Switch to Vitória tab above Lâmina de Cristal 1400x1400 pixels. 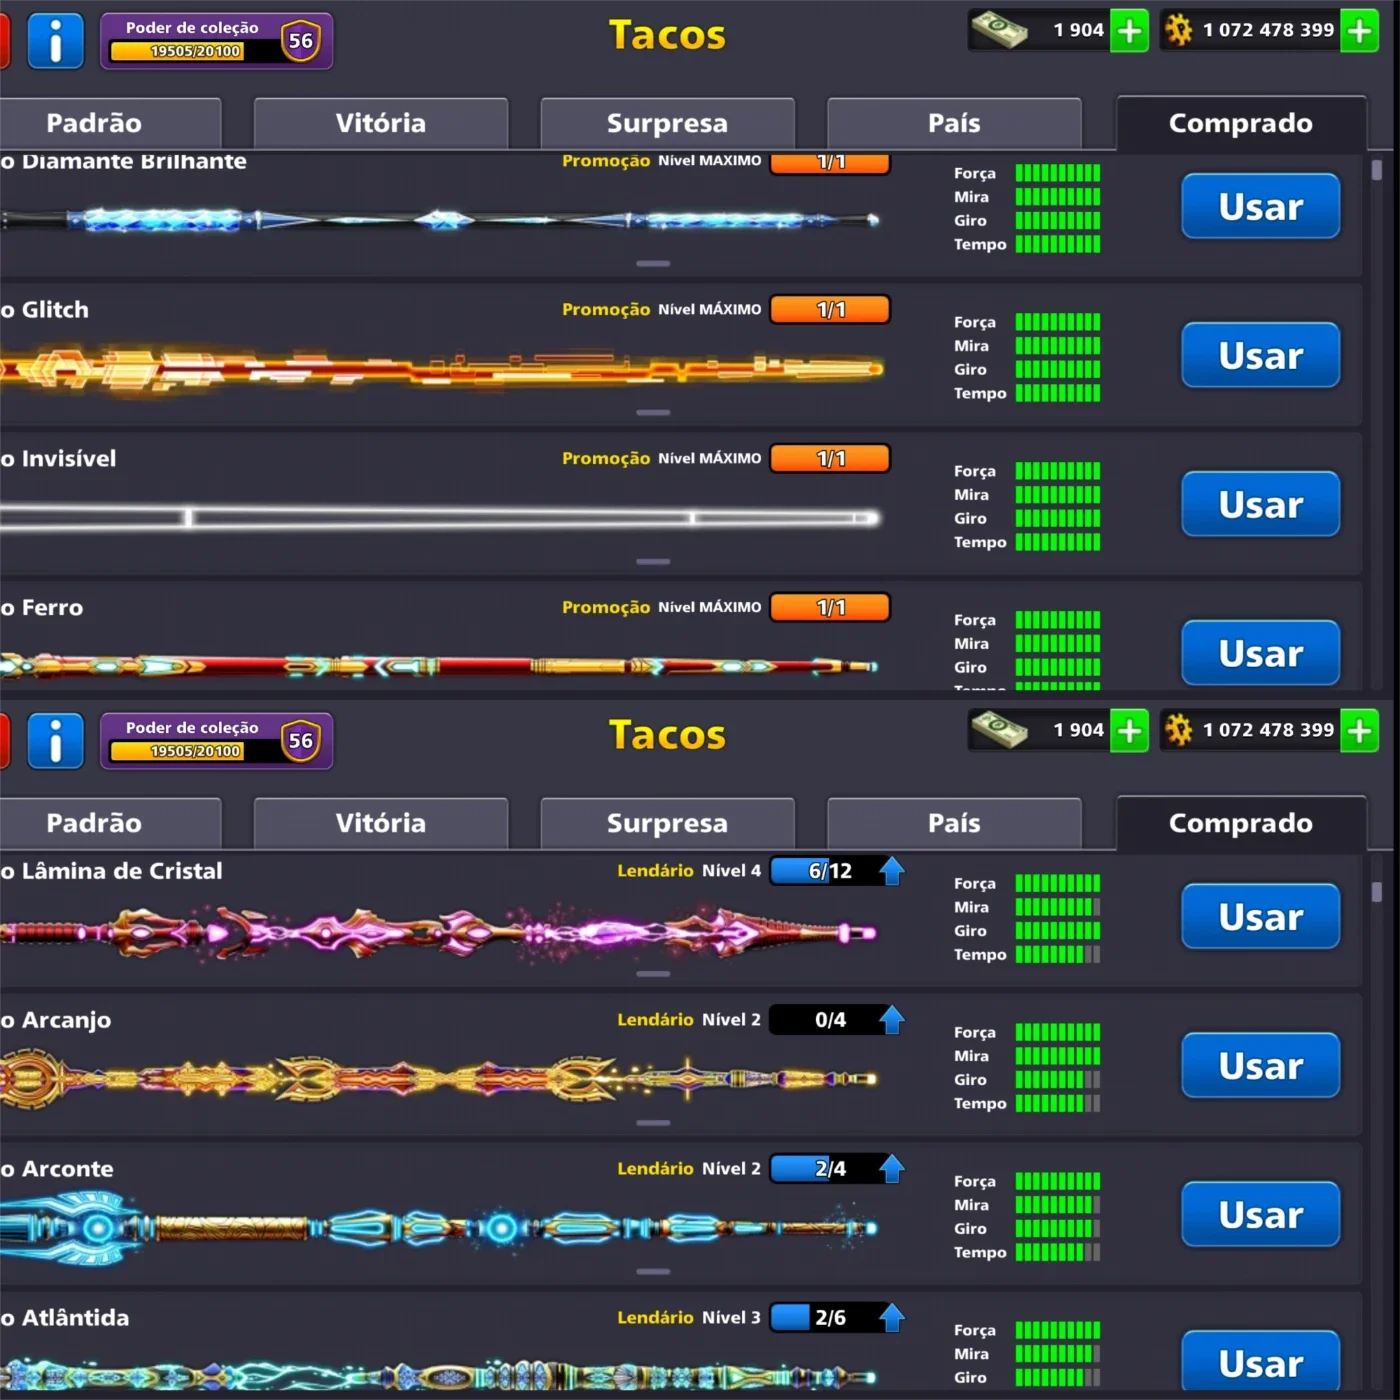click(381, 823)
